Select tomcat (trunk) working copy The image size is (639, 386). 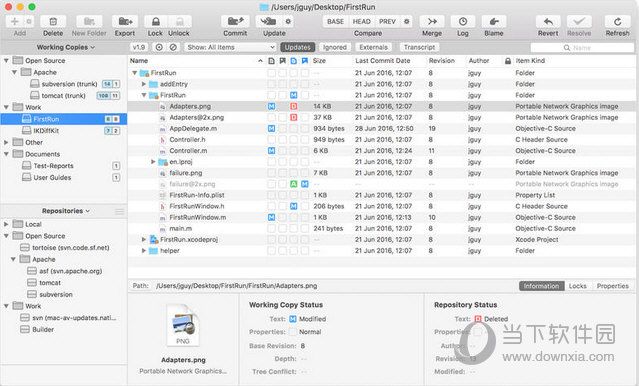[64, 96]
